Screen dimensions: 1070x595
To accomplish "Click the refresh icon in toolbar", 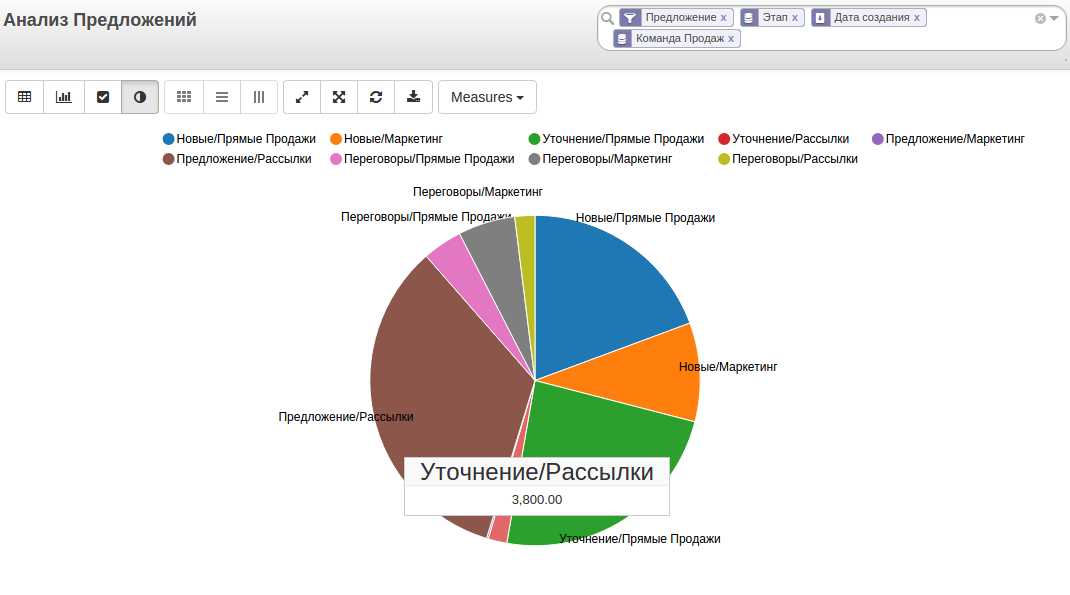I will [x=376, y=97].
